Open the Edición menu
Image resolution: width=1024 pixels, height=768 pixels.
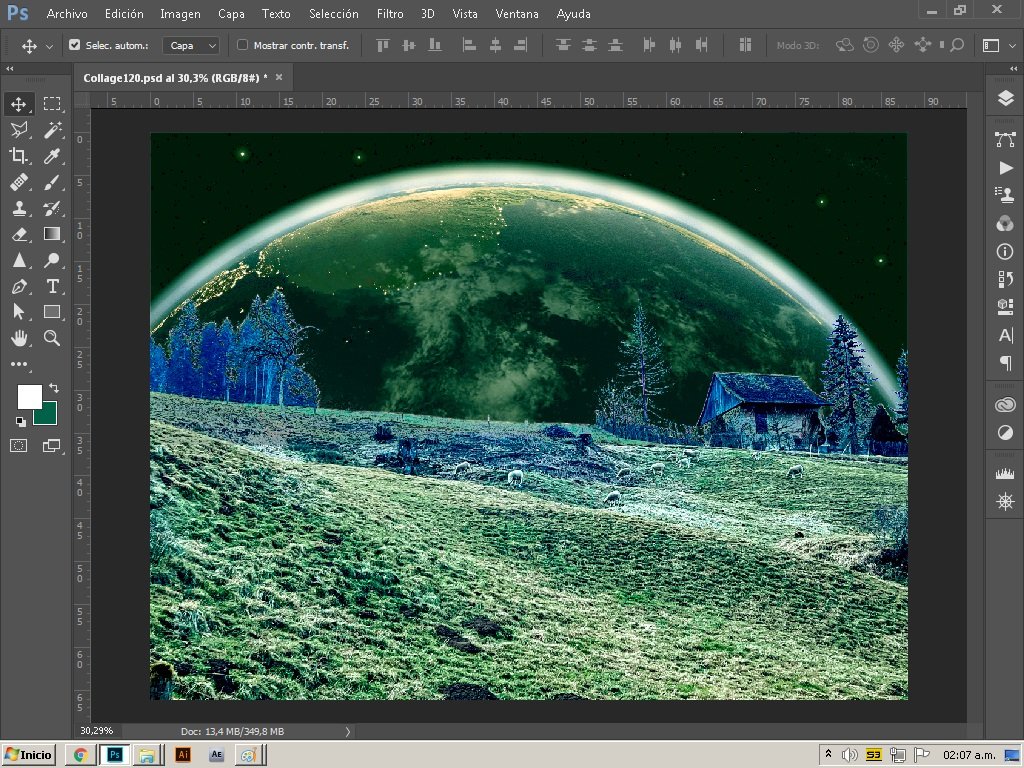coord(124,14)
